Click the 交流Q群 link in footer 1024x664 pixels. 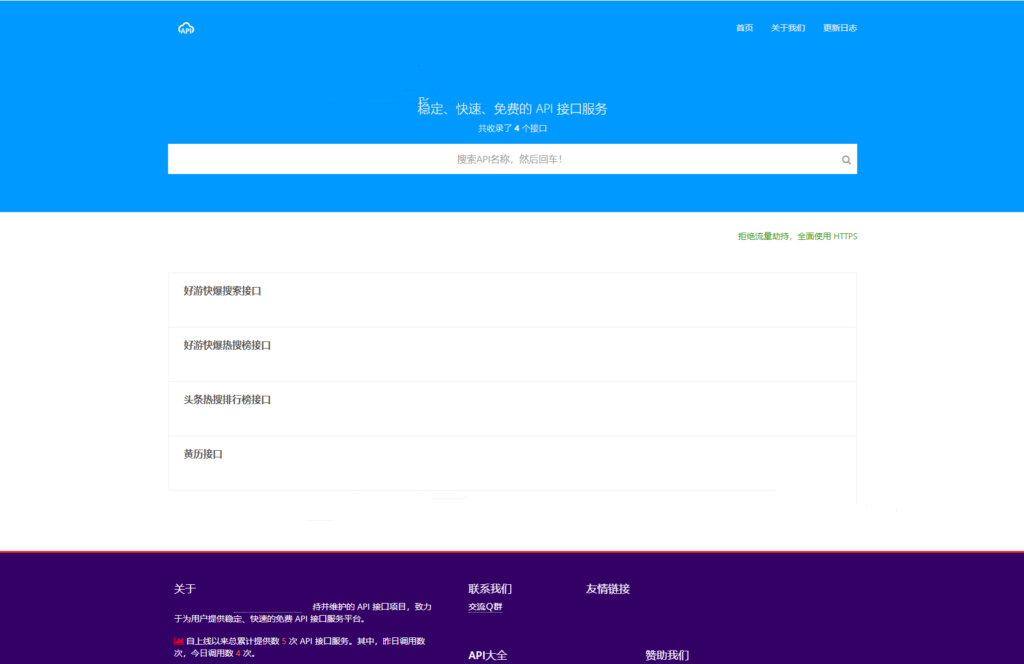484,606
